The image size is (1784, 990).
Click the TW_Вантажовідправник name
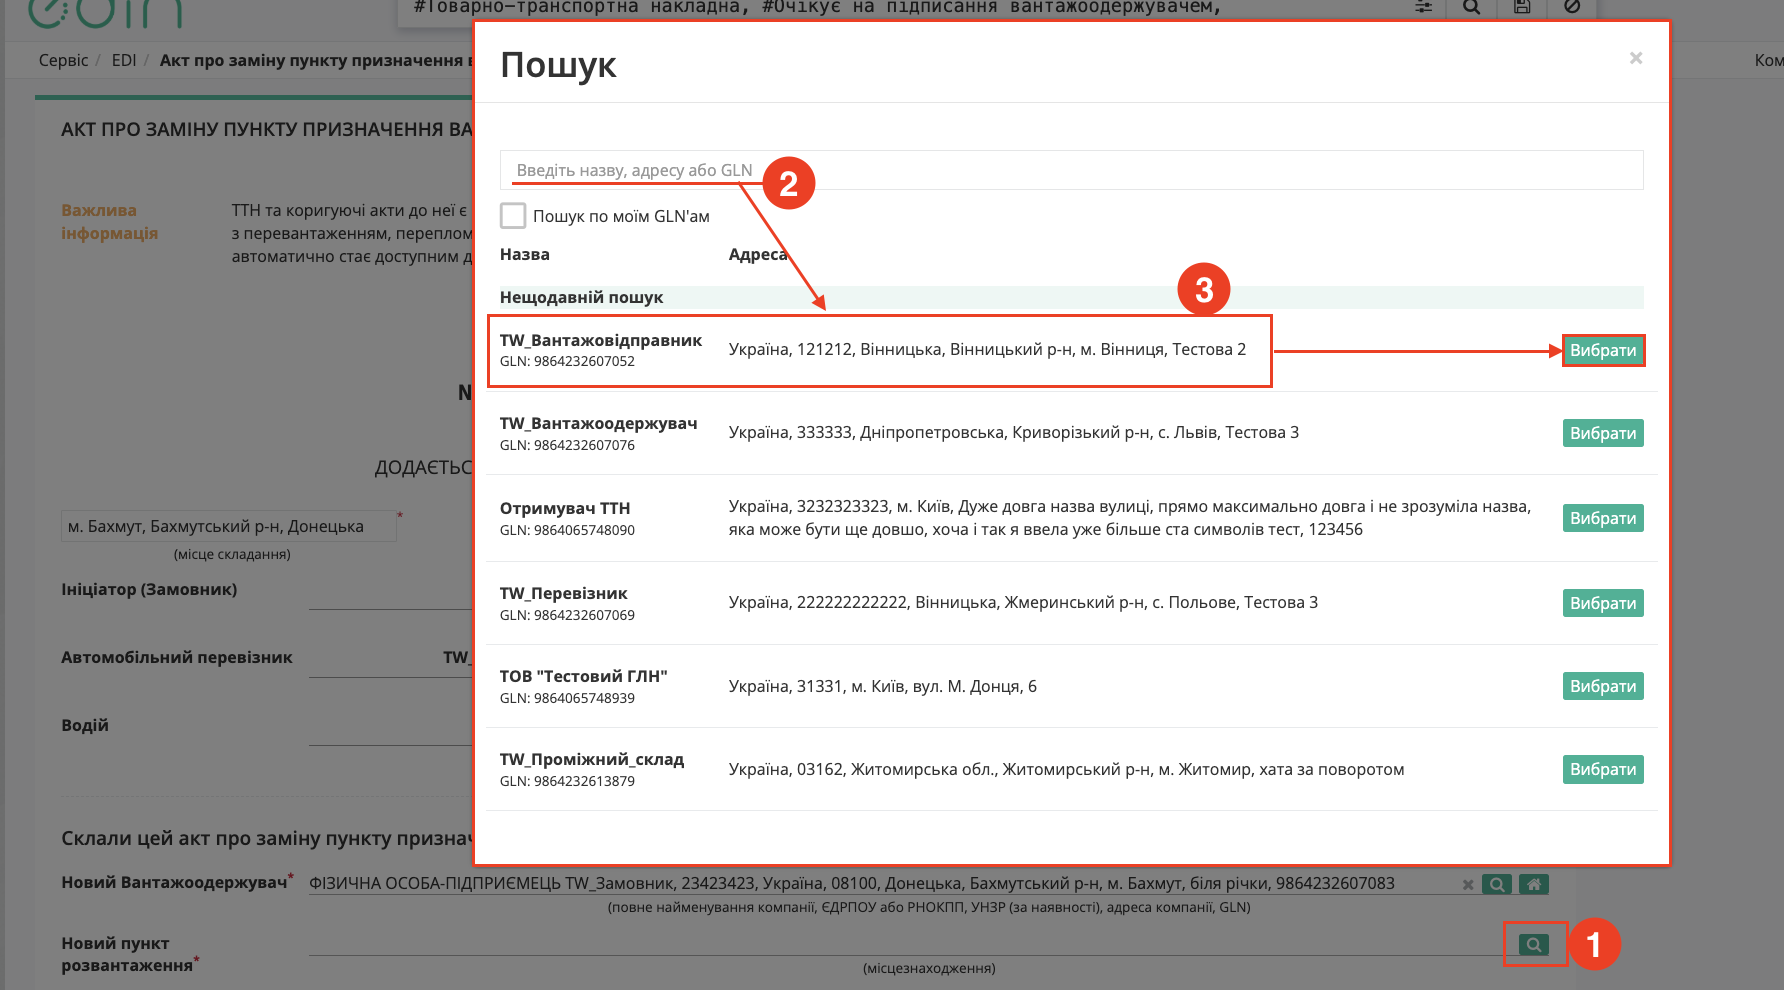[601, 340]
